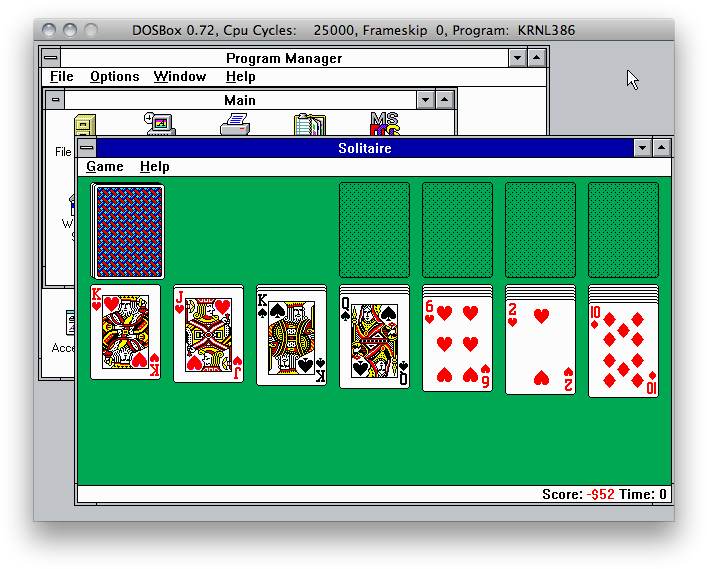The width and height of the screenshot is (707, 569).
Task: Click the Control Panel computer icon in Main
Action: coord(161,124)
